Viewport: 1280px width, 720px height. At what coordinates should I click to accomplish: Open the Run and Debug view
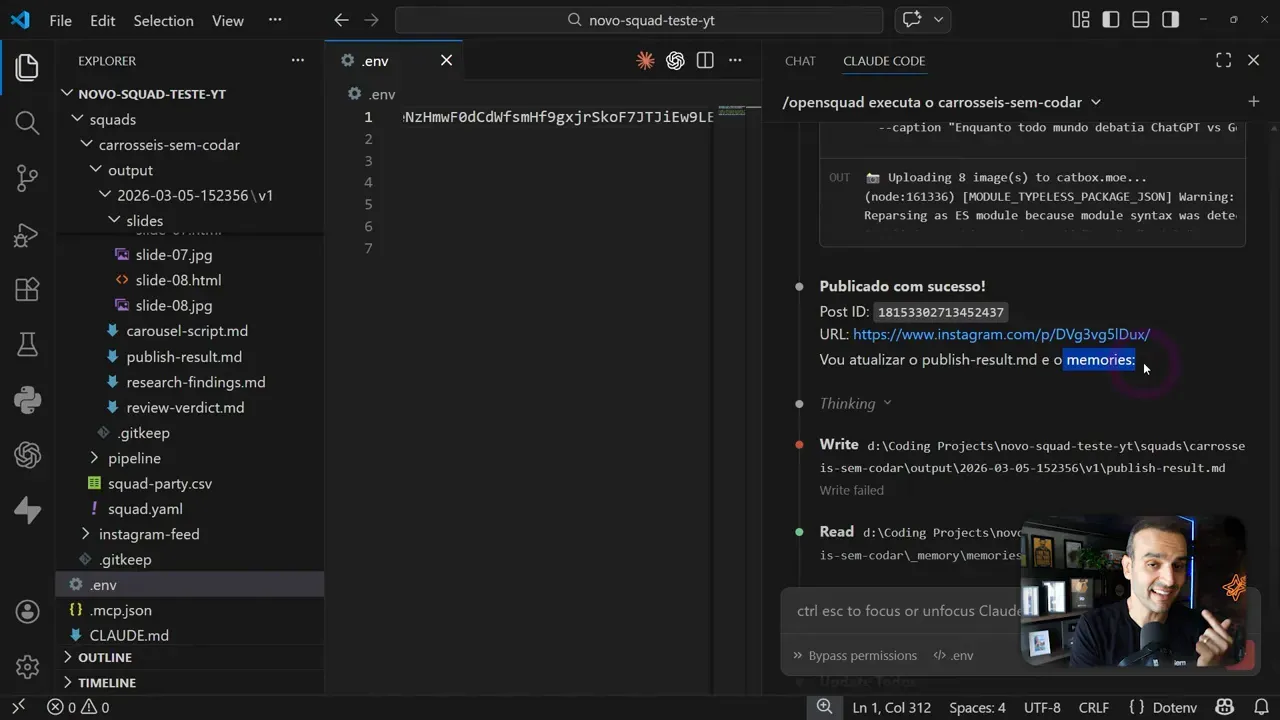point(27,235)
